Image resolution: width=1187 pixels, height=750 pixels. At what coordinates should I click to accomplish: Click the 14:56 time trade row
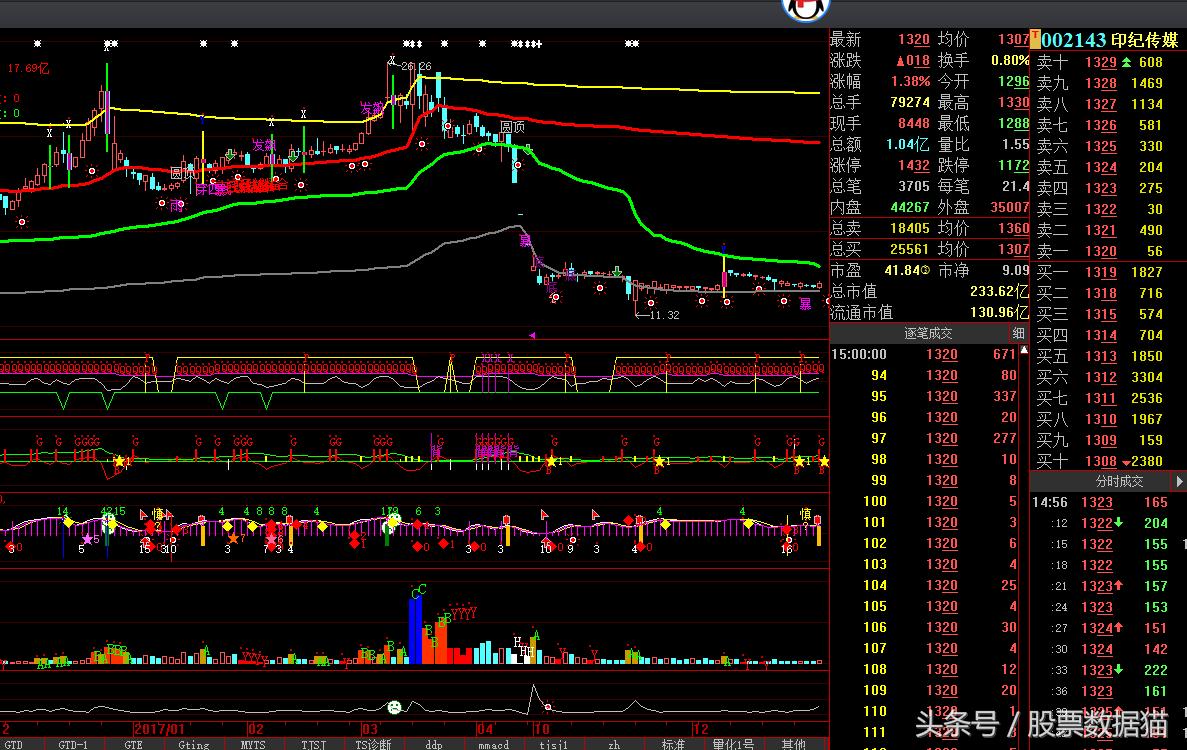(1101, 502)
